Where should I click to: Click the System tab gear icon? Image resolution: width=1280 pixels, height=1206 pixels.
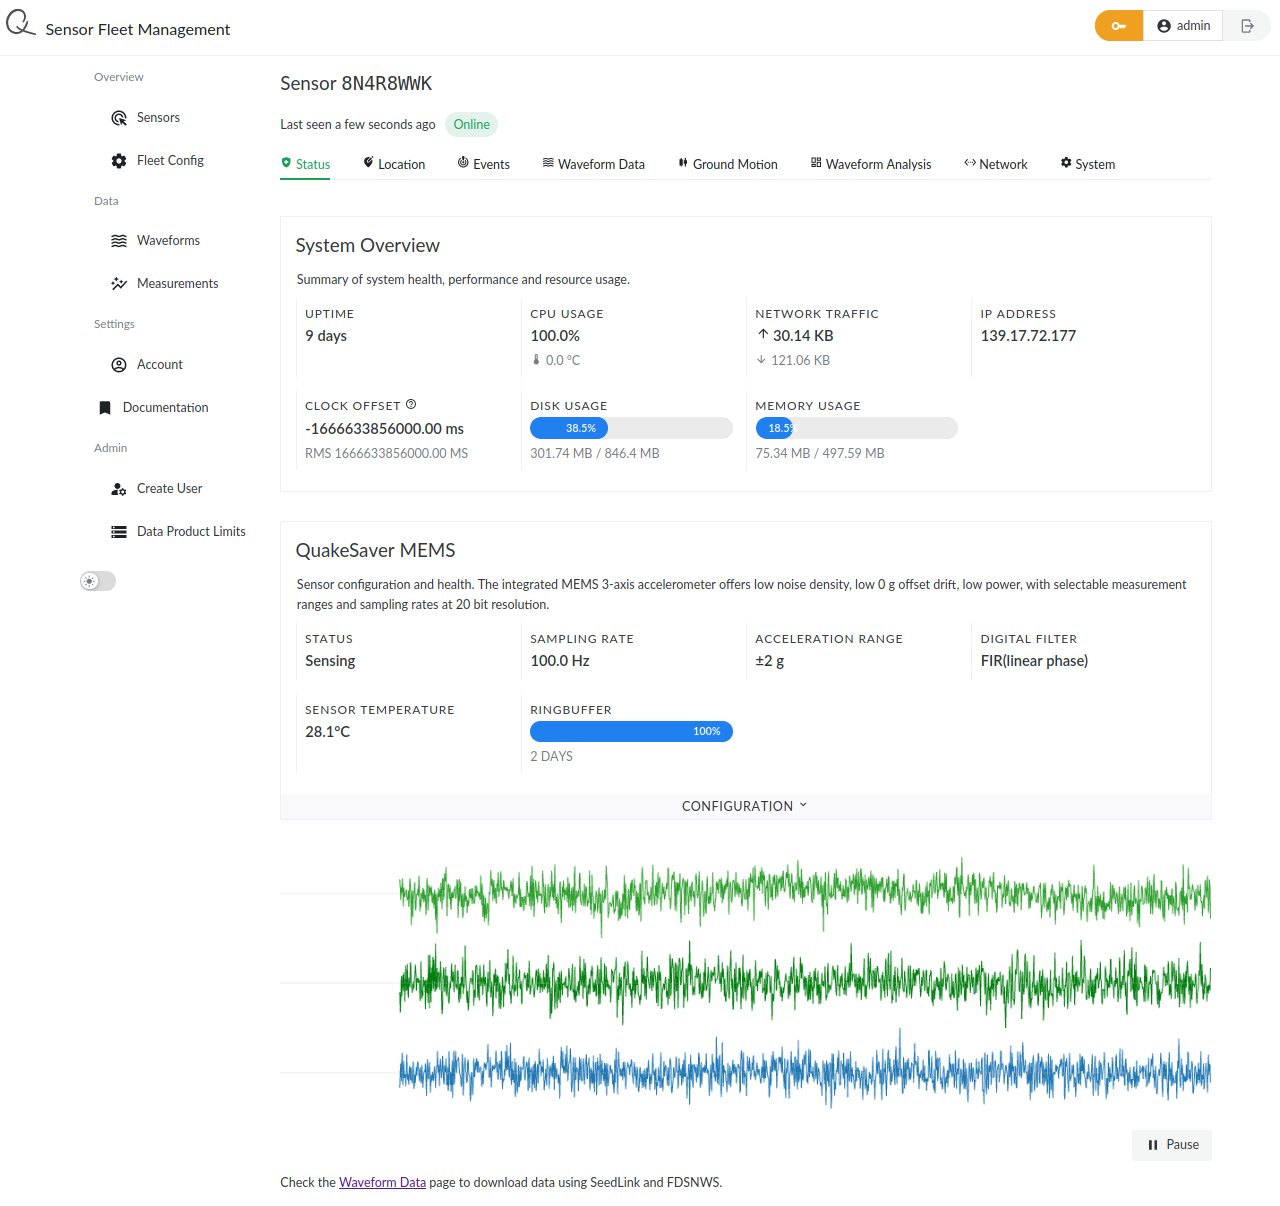pos(1066,163)
